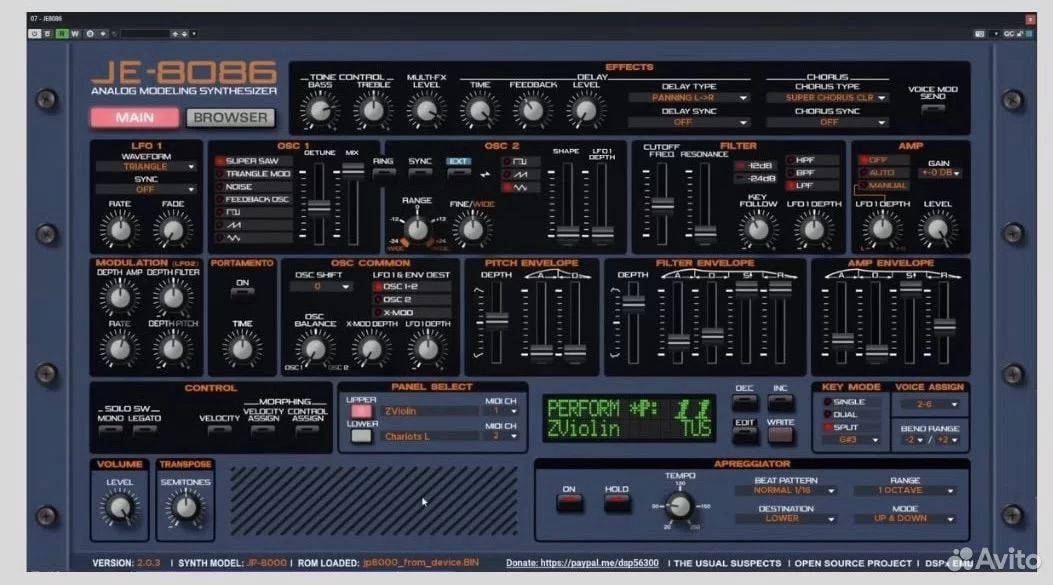This screenshot has height=585, width=1053.
Task: Toggle Morphing Control Assign button
Action: [307, 431]
